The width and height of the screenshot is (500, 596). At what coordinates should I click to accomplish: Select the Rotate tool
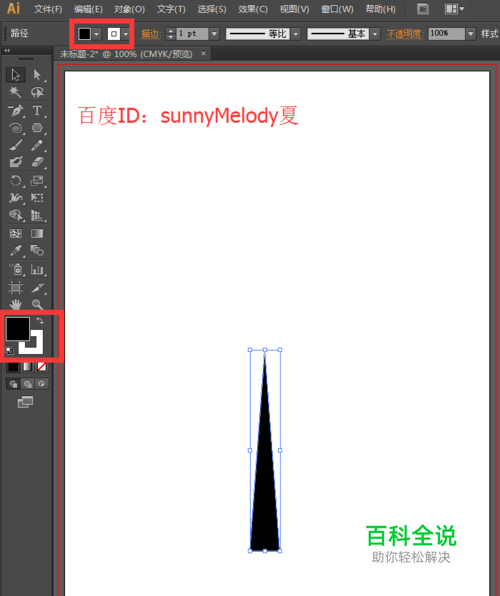pos(16,180)
